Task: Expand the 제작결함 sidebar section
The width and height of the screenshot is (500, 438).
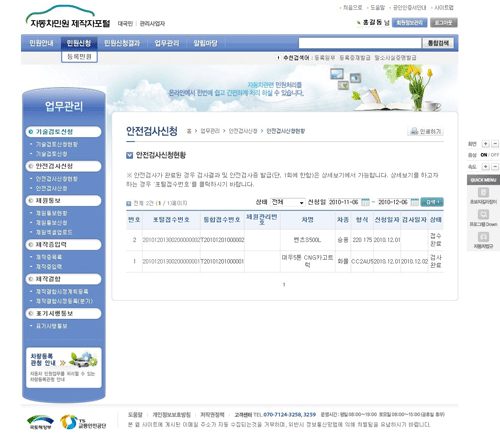Action: pyautogui.click(x=63, y=279)
